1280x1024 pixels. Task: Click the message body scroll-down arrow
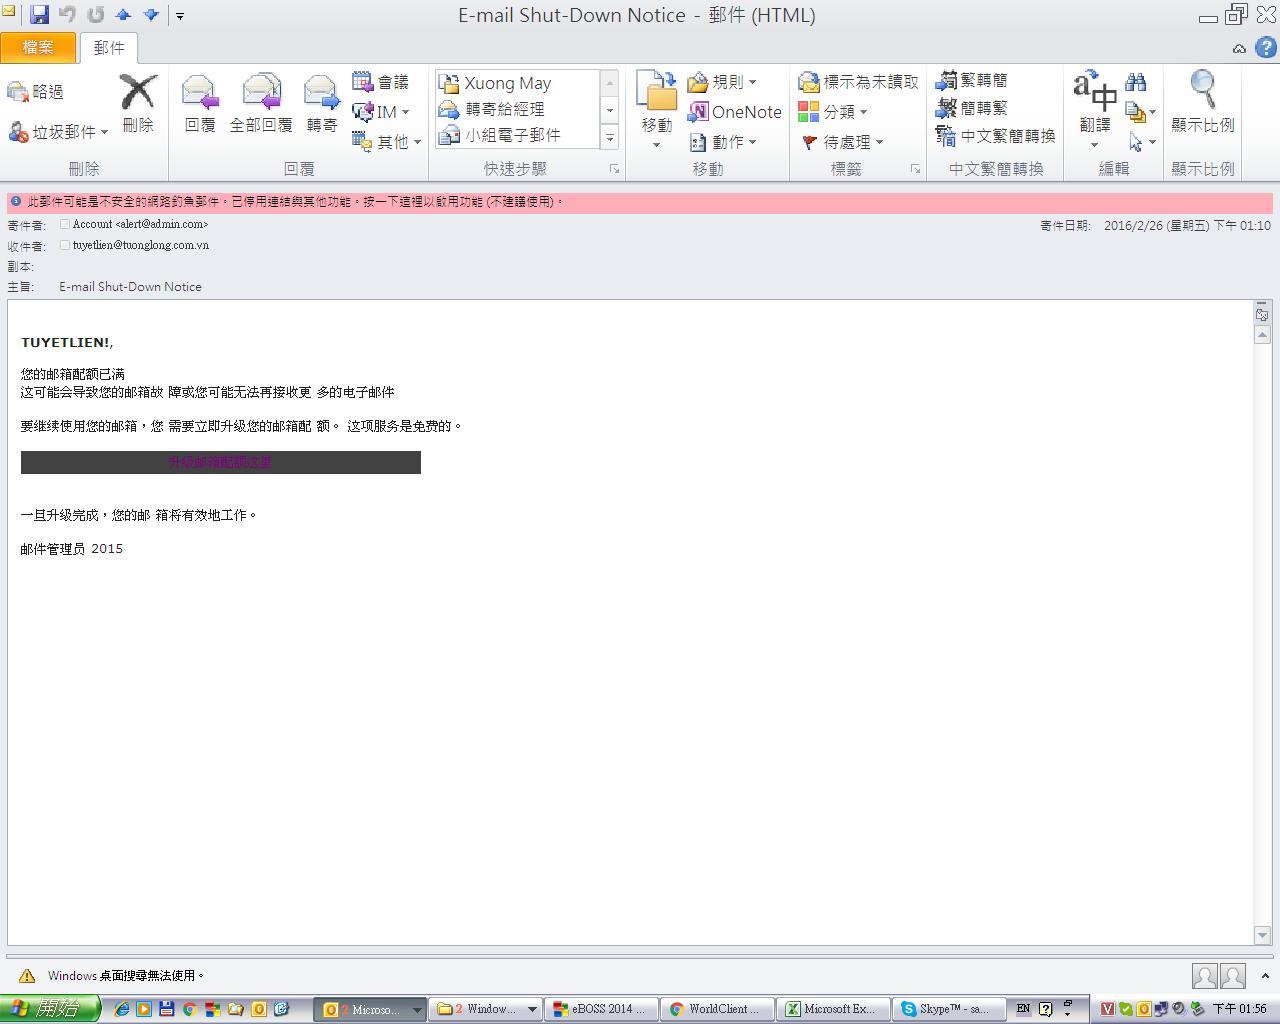point(1262,935)
